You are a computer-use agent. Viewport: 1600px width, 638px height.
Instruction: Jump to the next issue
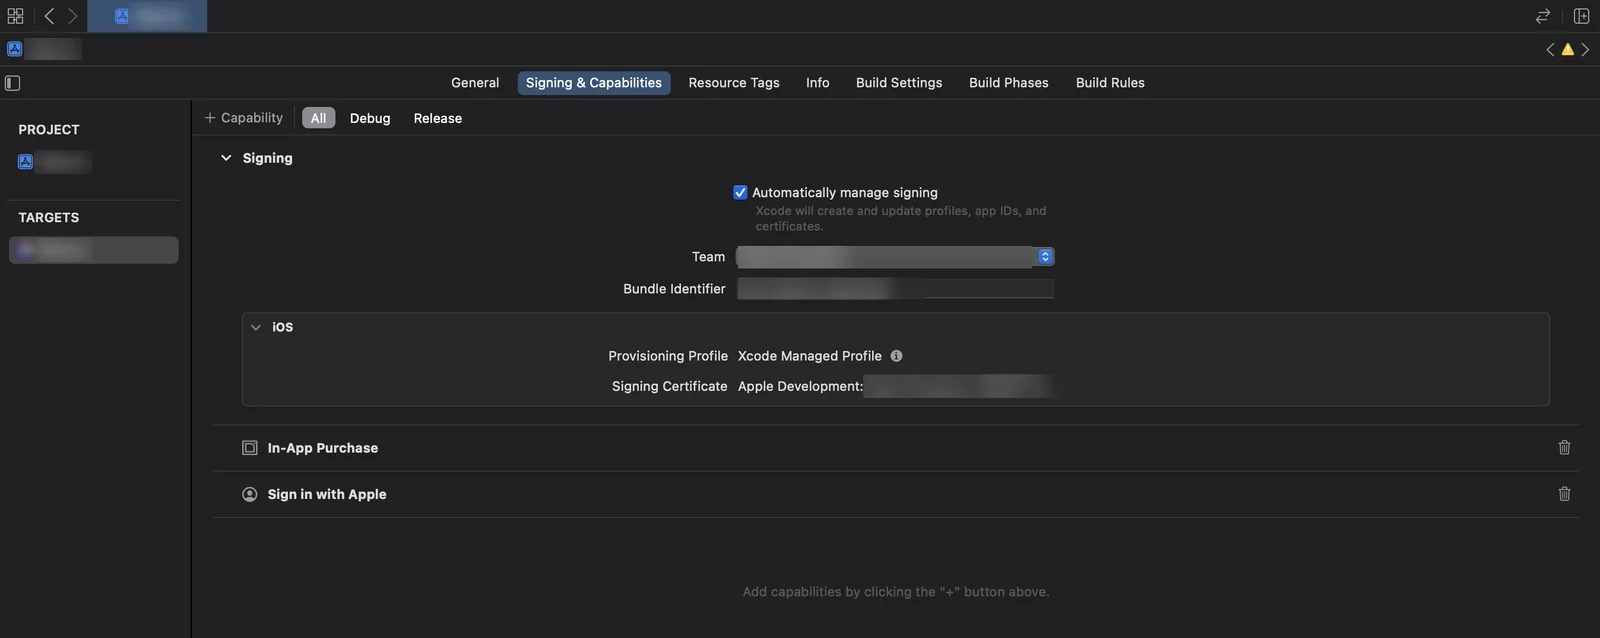[1585, 49]
